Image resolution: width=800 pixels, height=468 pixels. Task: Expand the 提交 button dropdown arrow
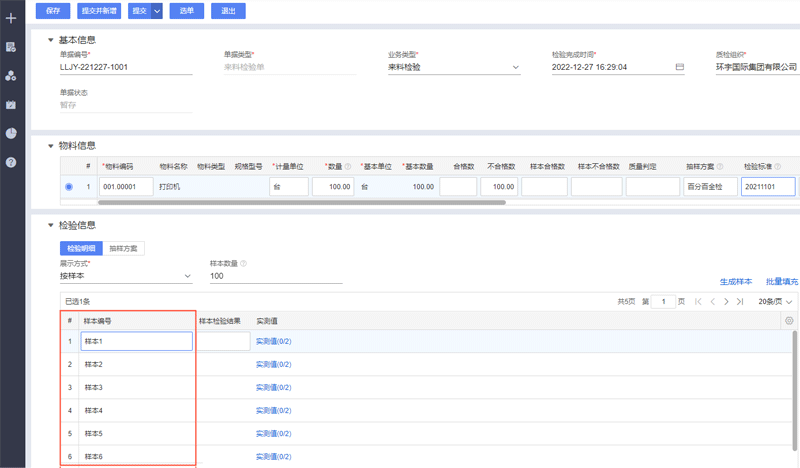pos(157,11)
